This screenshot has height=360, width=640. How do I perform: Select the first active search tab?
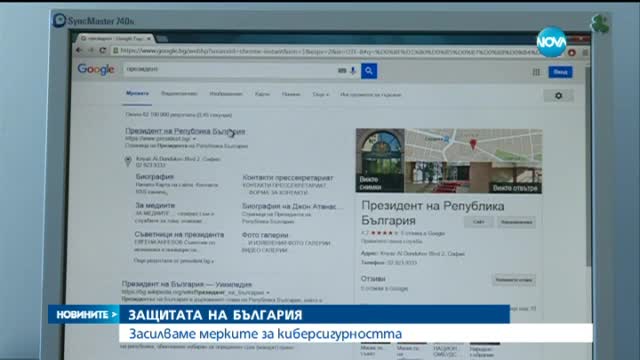pyautogui.click(x=137, y=93)
